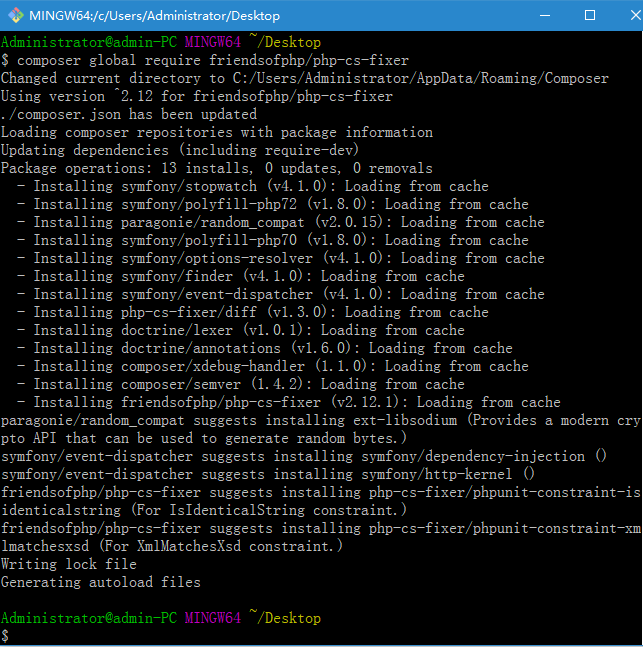Viewport: 643px width, 647px height.
Task: Click 'suggests installing ext-libsodium' line
Action: coord(321,420)
